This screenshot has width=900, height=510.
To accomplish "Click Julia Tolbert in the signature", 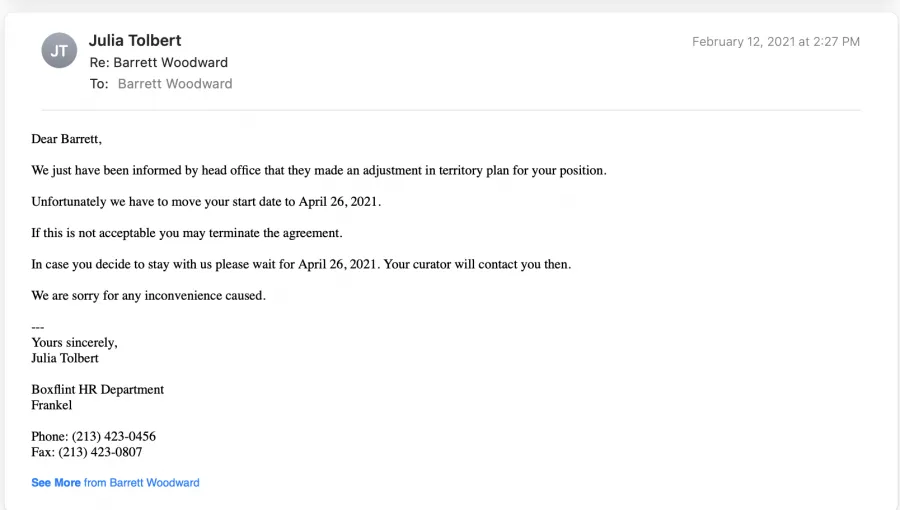I will [65, 358].
